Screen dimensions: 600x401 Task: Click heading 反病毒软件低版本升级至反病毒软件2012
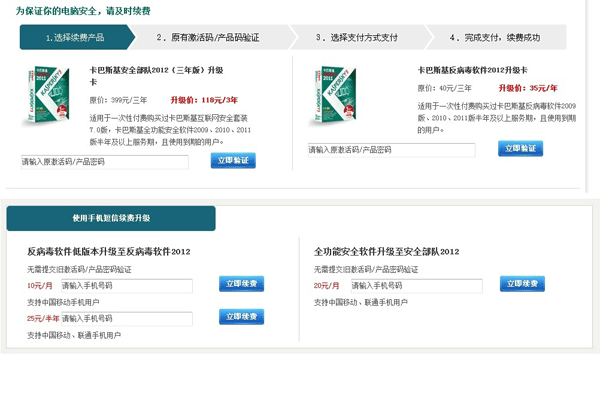tap(109, 252)
